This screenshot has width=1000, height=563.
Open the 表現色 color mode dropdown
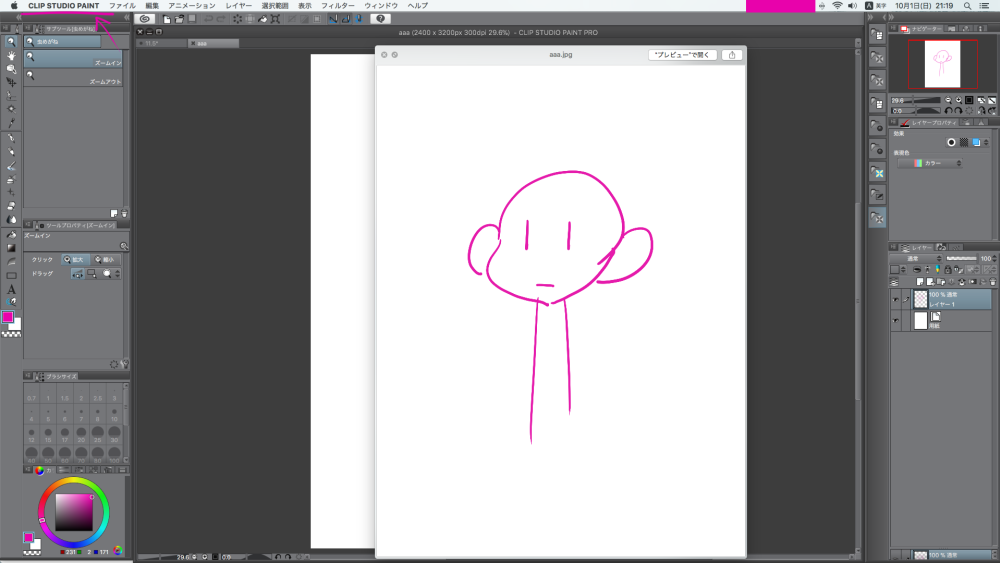point(930,163)
